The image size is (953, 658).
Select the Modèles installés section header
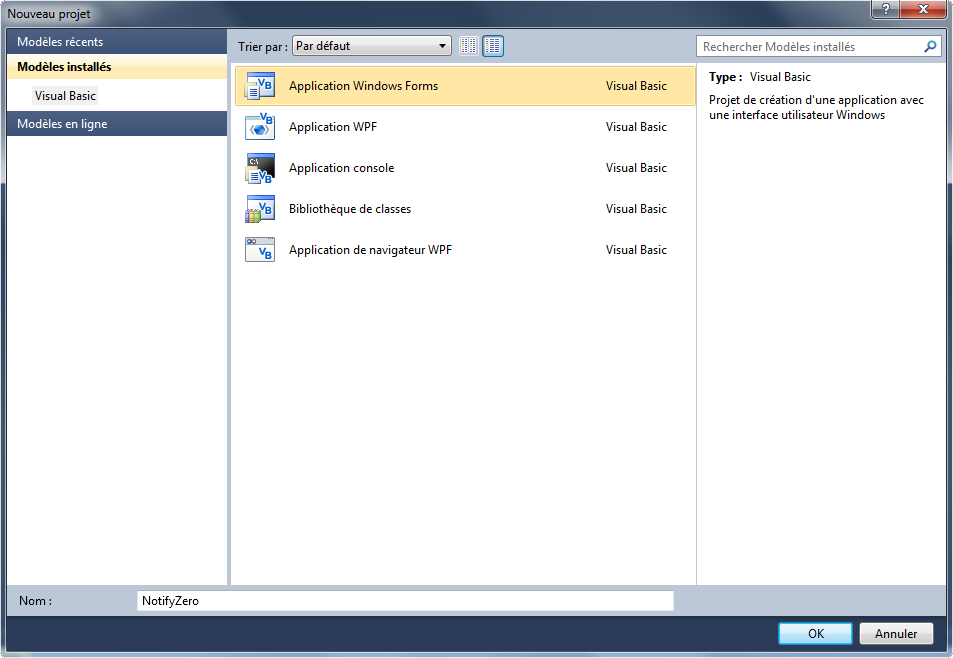[116, 67]
